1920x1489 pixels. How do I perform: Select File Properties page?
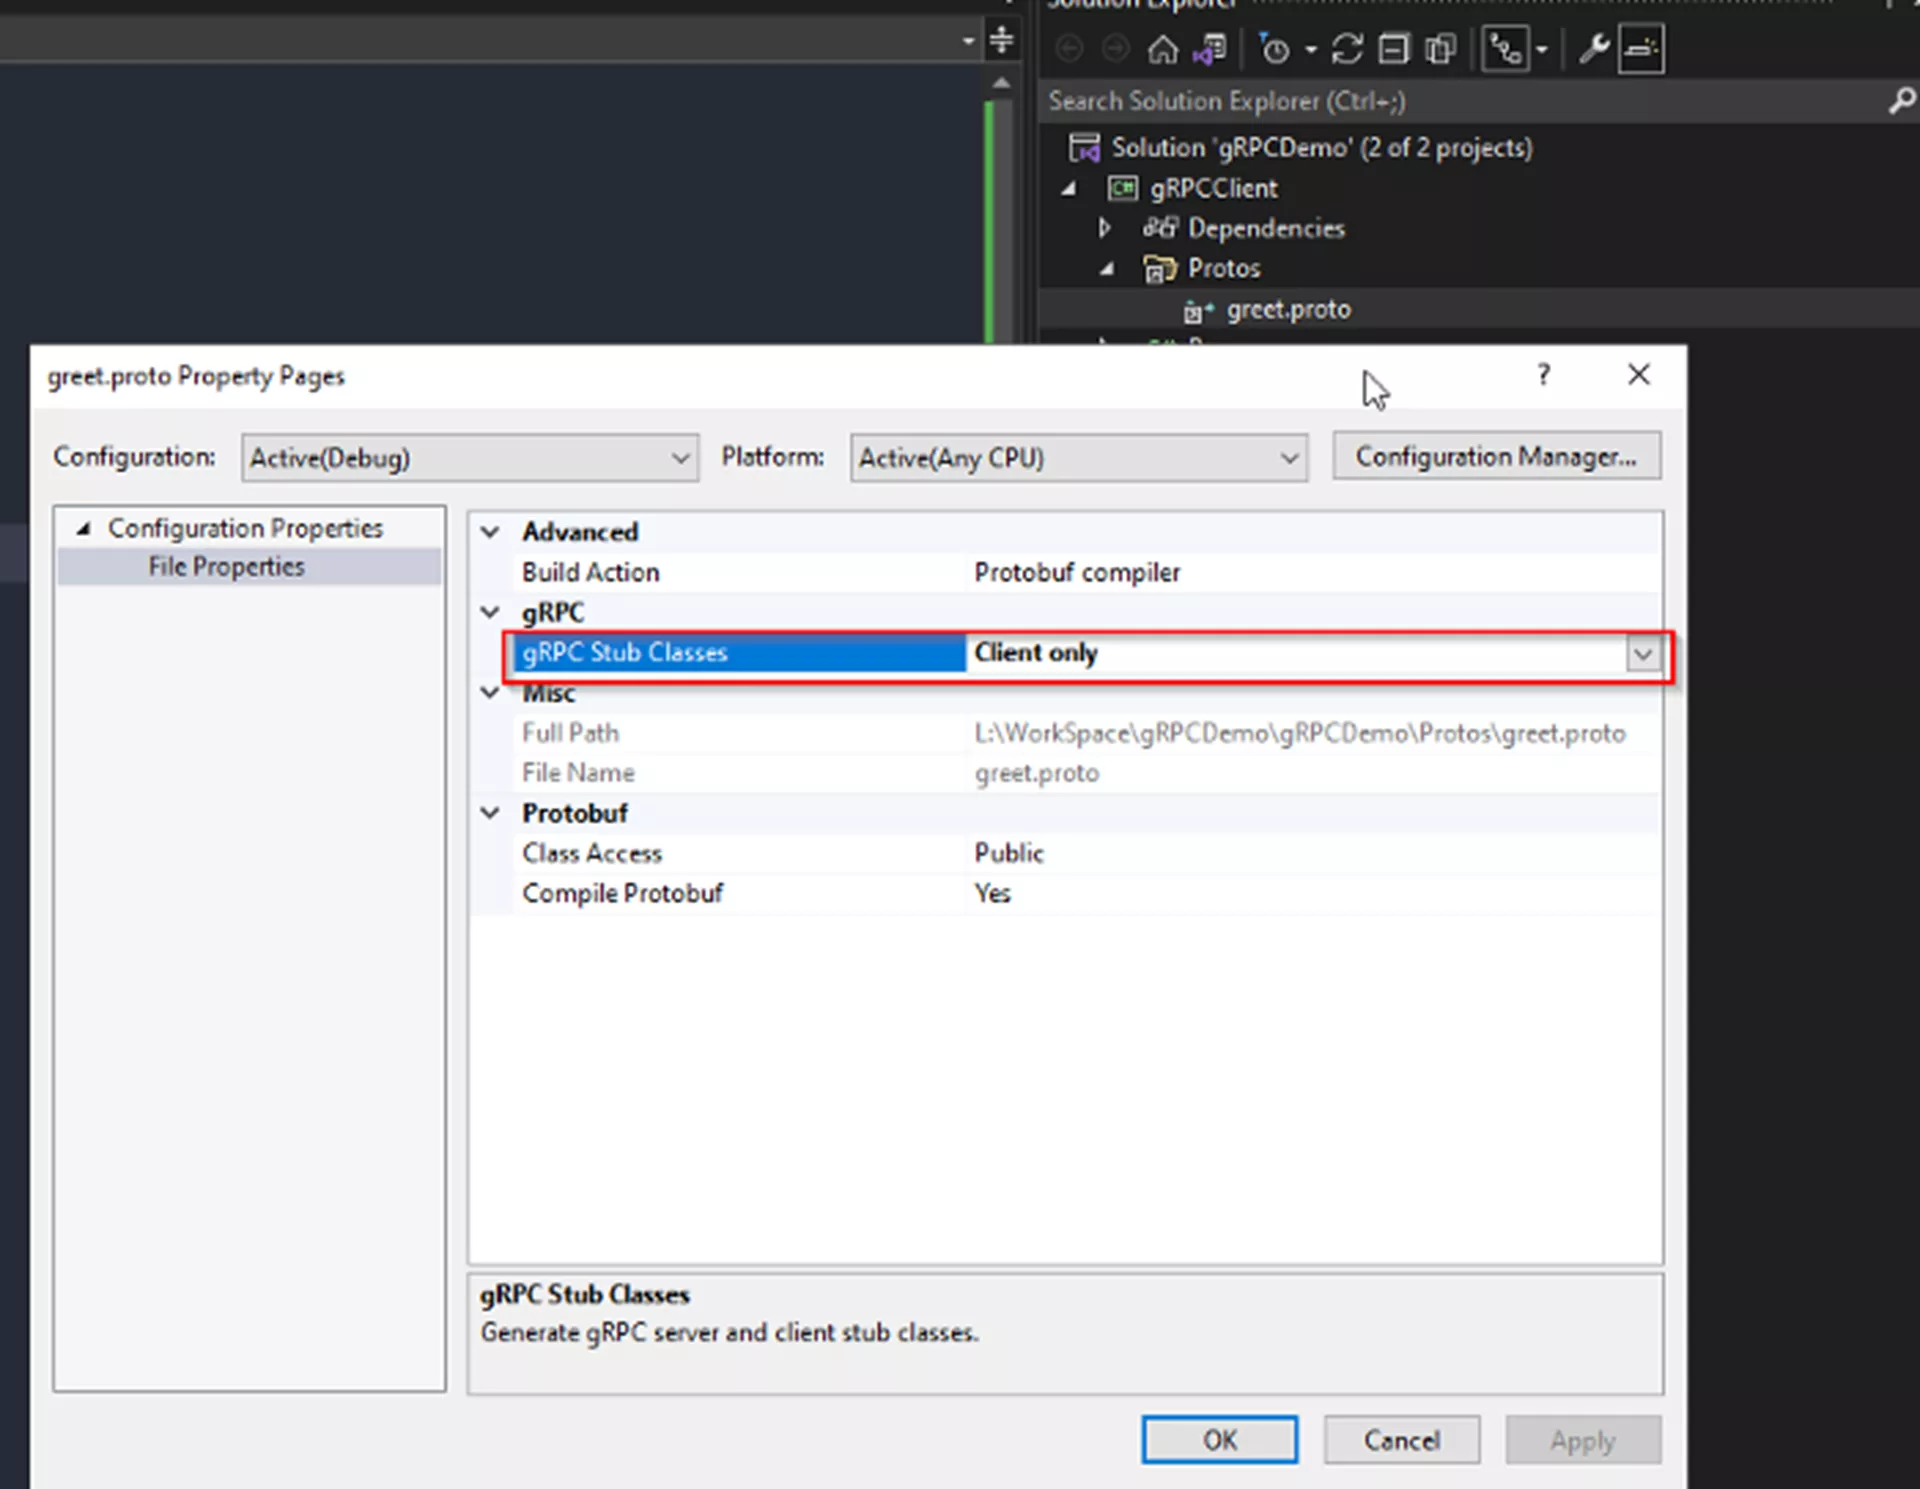[x=226, y=566]
